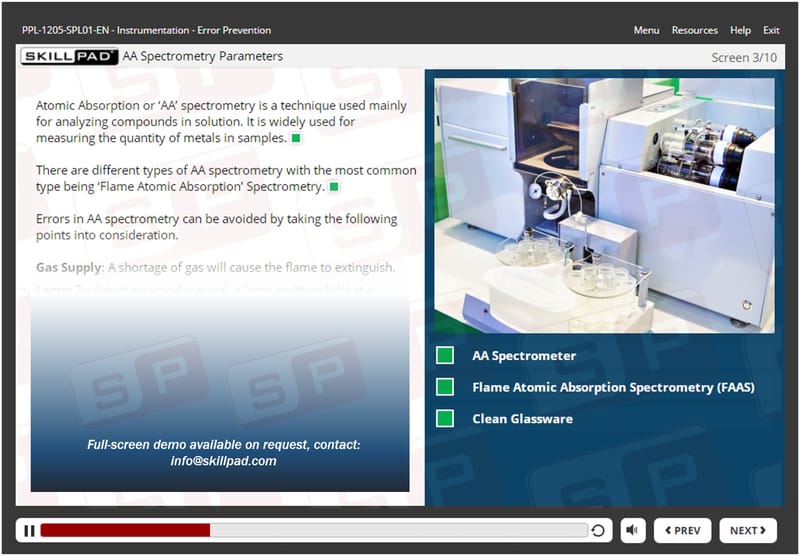Click the course code PPL-1205-SPL01-EN title

point(146,30)
